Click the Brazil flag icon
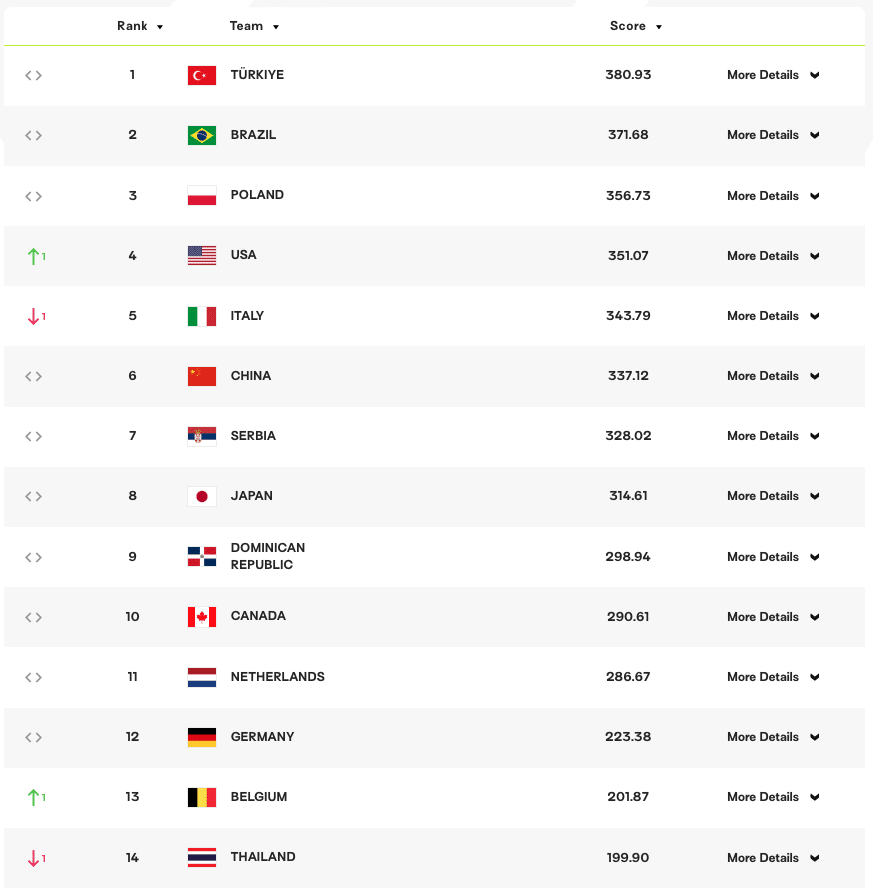Viewport: 873px width, 890px height. point(201,135)
